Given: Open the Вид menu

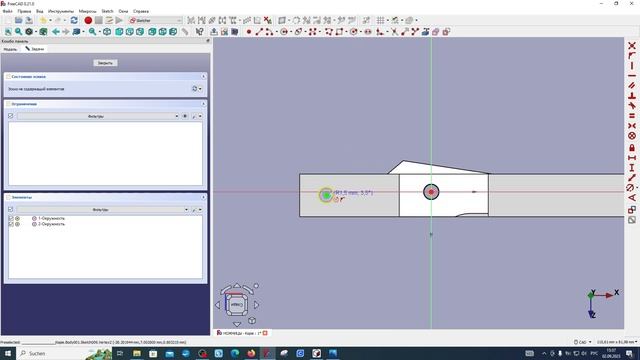Looking at the screenshot, I should (x=39, y=11).
